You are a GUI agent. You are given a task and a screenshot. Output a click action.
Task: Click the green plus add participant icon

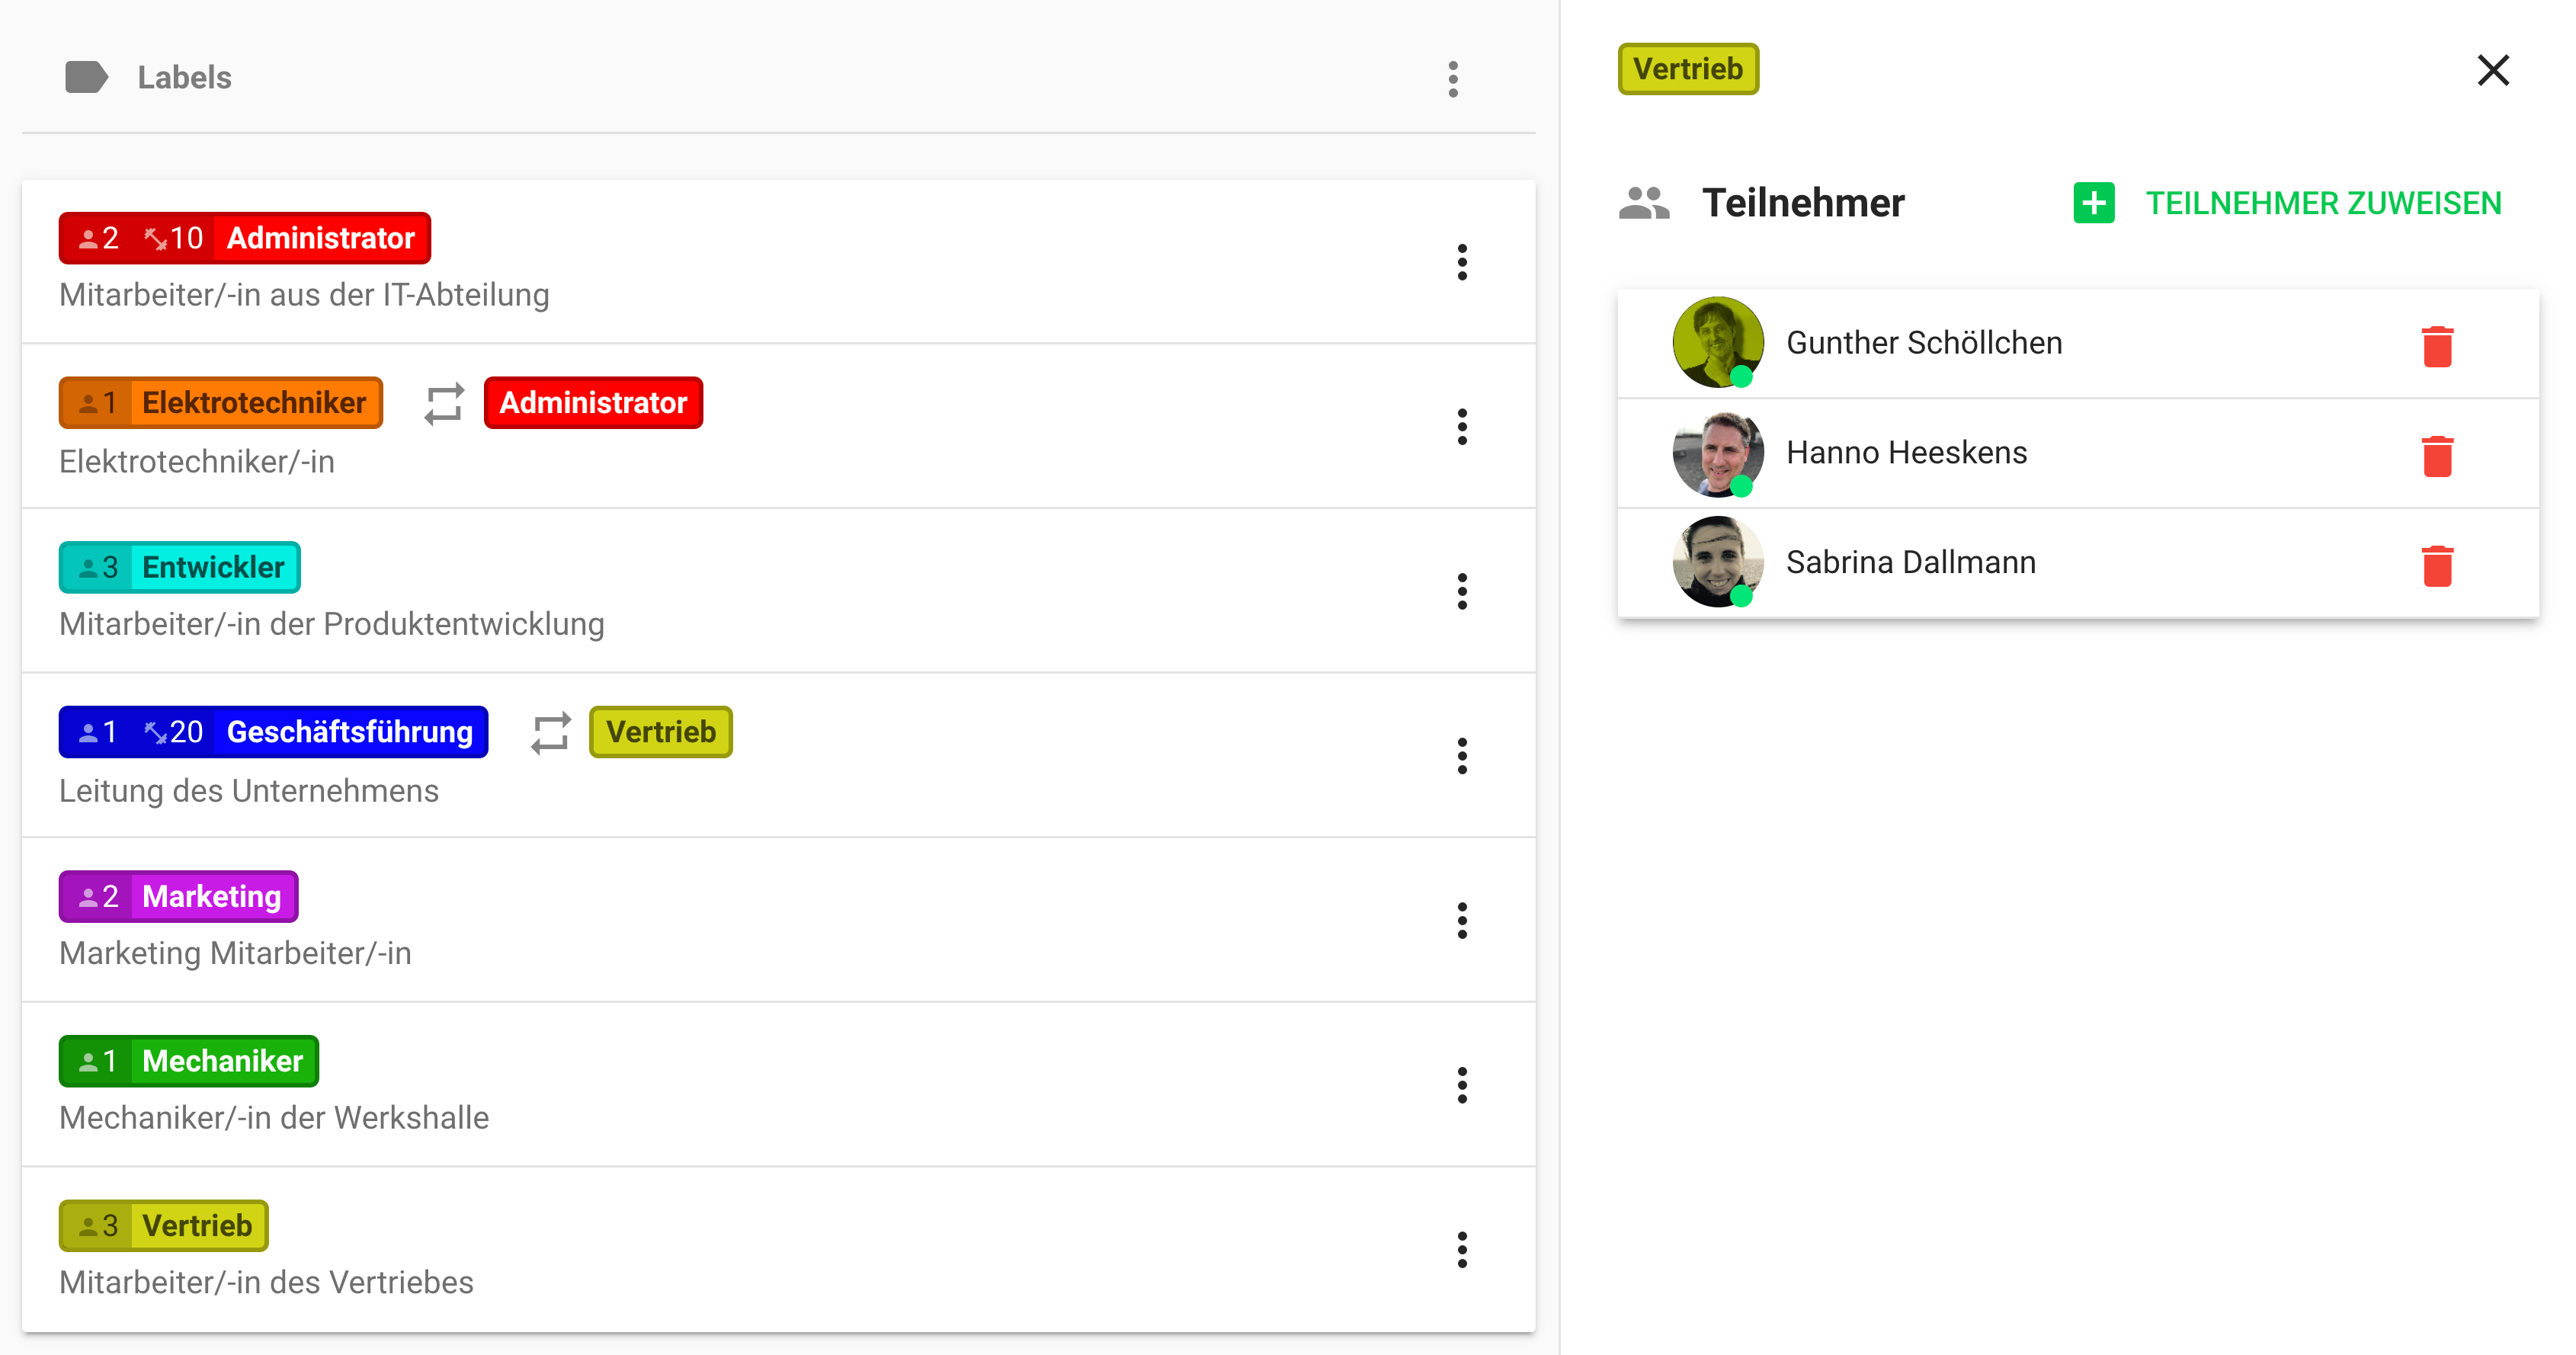click(x=2093, y=203)
